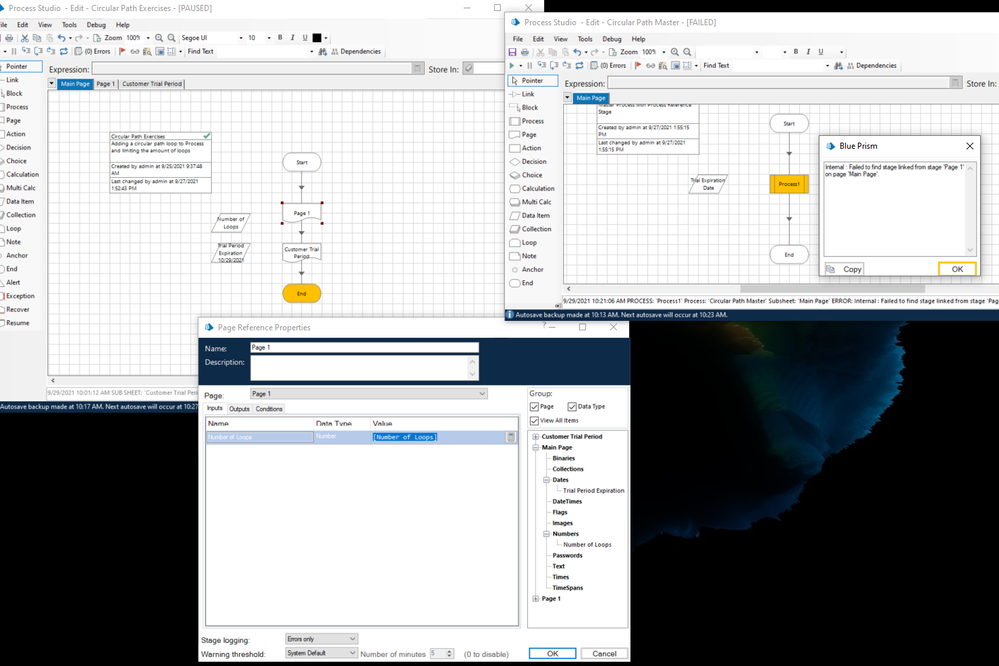Cancel the Page Reference Properties dialog

click(x=603, y=653)
